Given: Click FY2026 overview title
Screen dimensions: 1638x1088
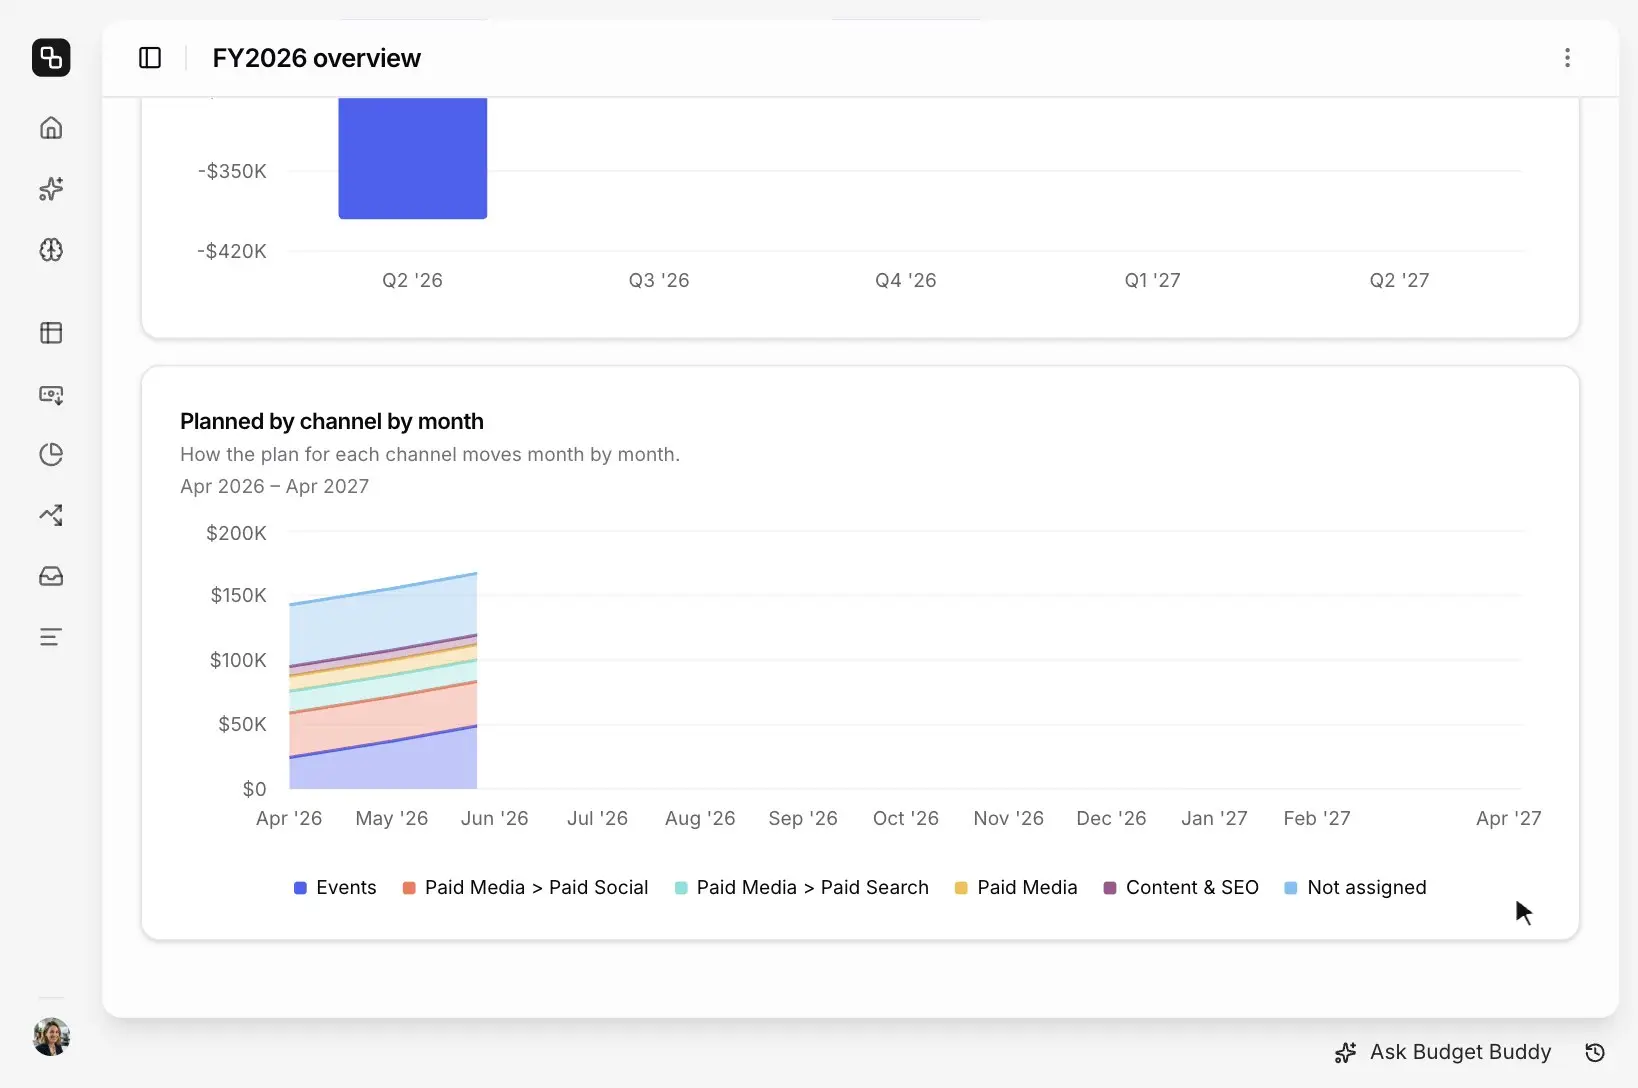Looking at the screenshot, I should point(317,58).
